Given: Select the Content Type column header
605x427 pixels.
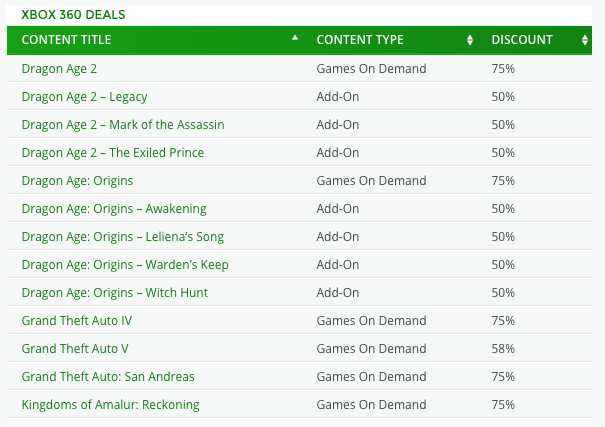Looking at the screenshot, I should 360,40.
